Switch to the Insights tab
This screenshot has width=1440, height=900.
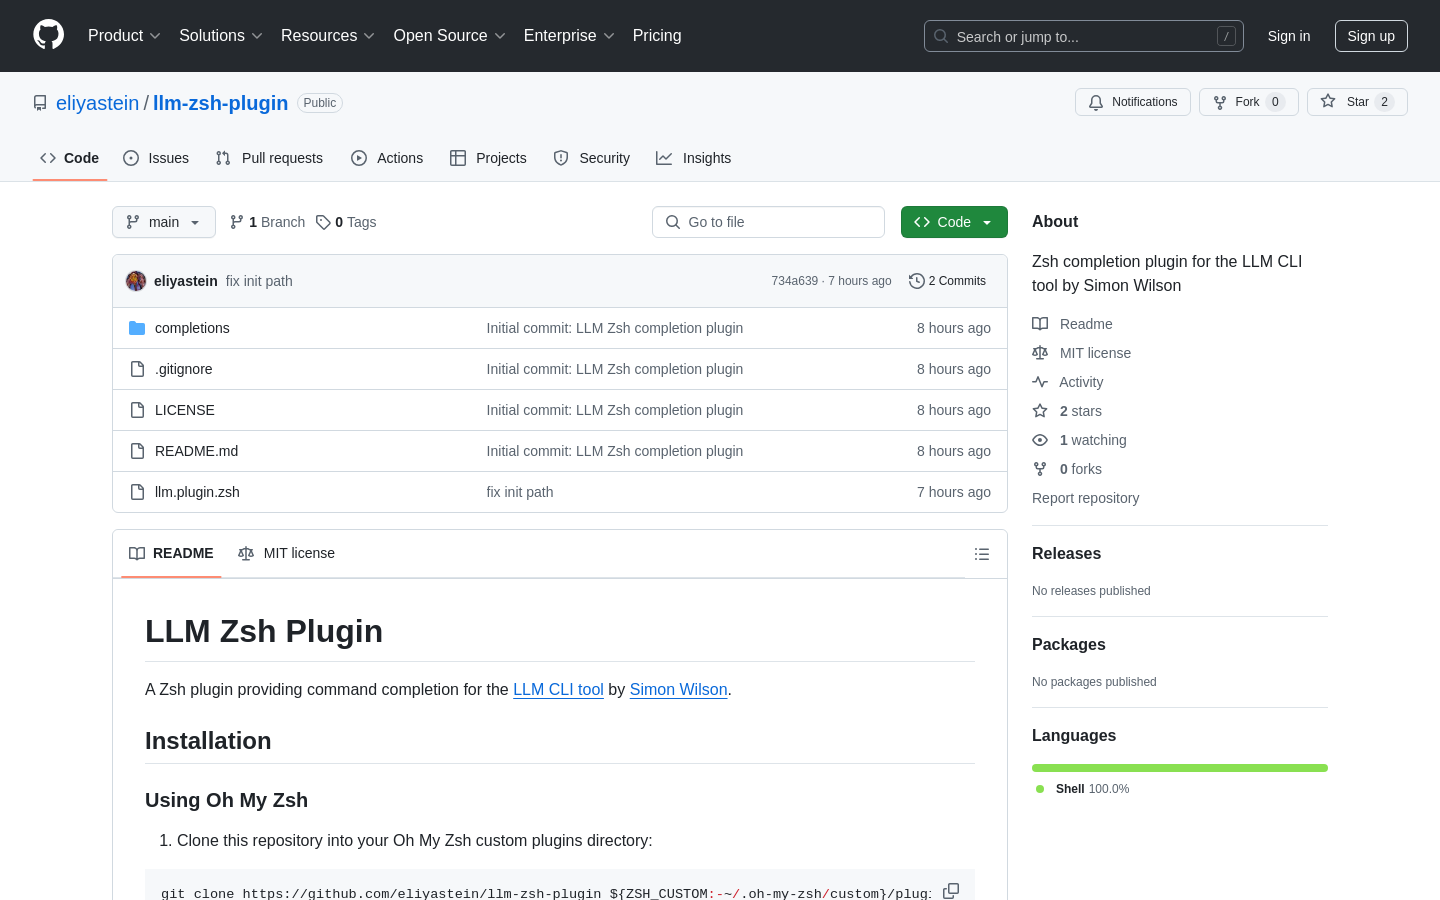click(x=694, y=158)
